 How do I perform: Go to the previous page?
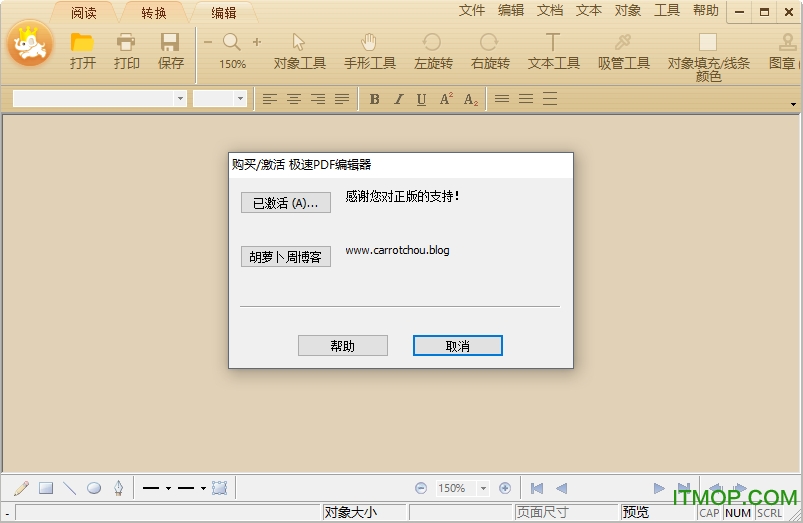(561, 488)
